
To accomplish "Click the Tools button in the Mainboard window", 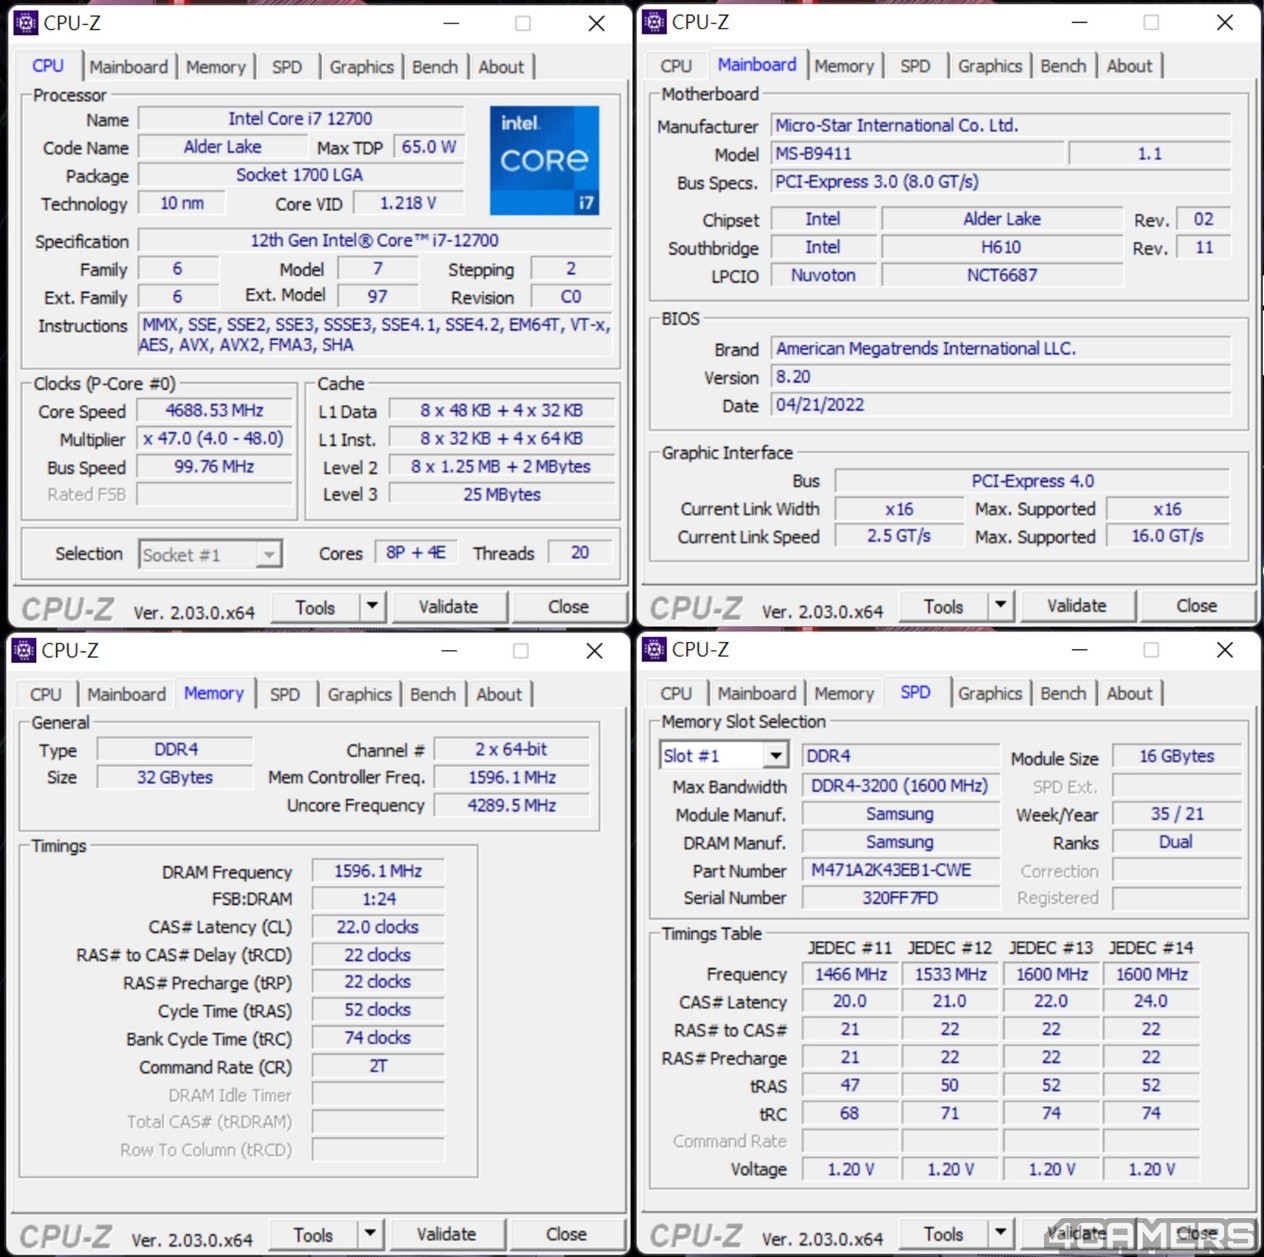I will [943, 606].
